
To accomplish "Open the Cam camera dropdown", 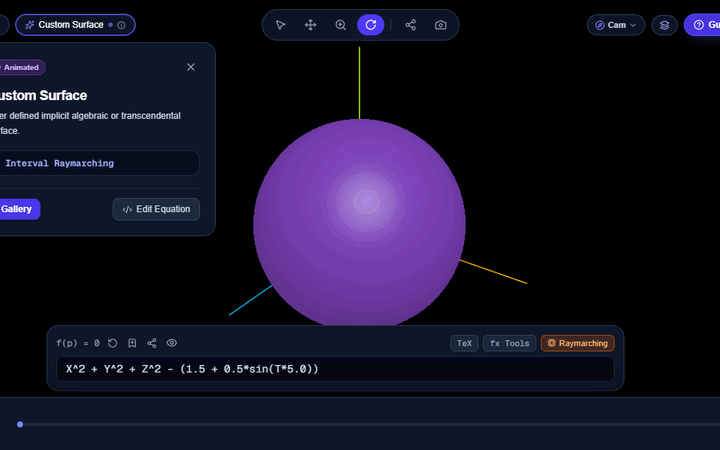I will point(616,25).
